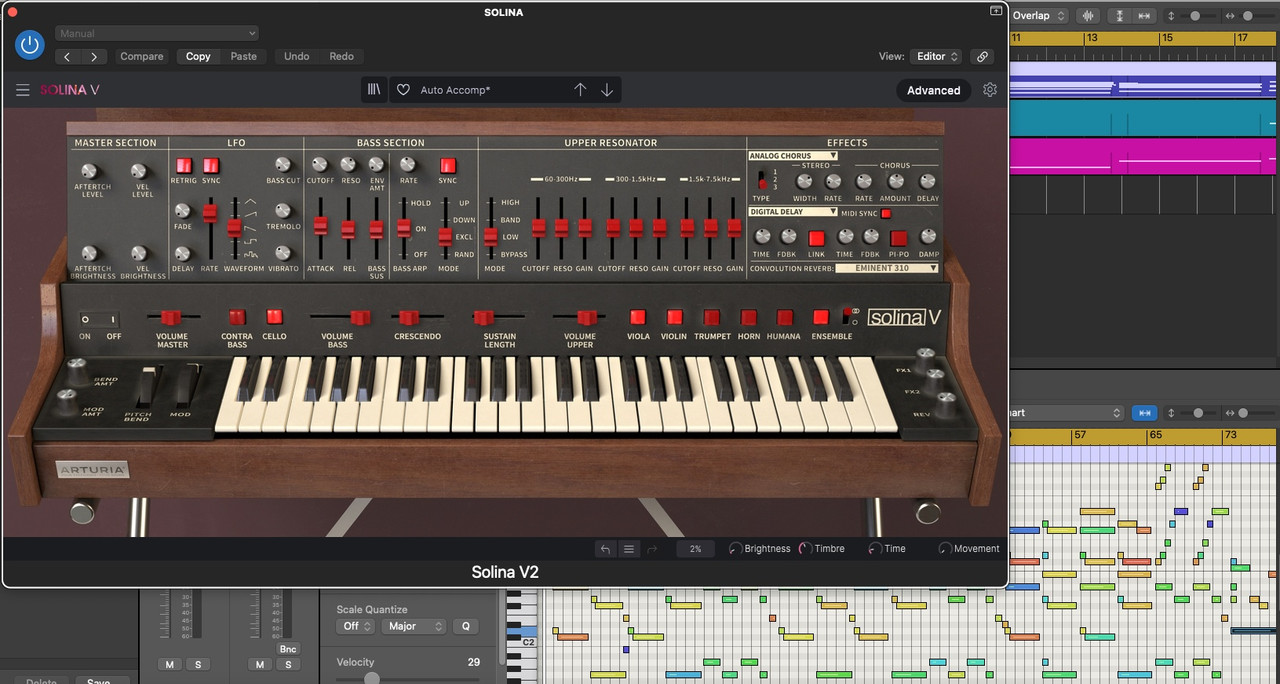Toggle the Viola voice switch
1280x684 pixels.
638,317
